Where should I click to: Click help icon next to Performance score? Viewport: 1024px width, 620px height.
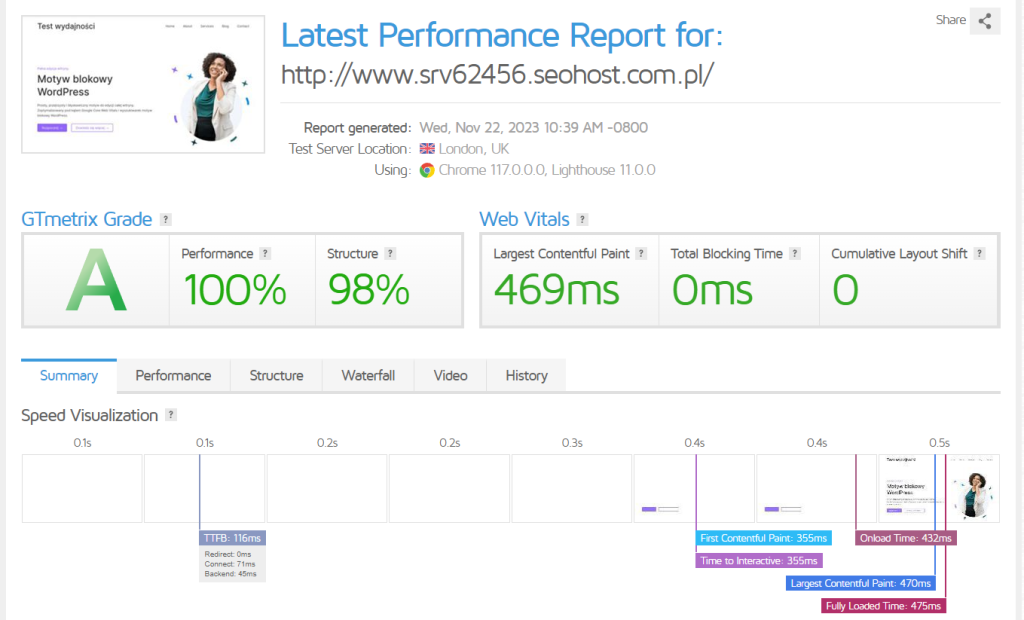pos(265,254)
